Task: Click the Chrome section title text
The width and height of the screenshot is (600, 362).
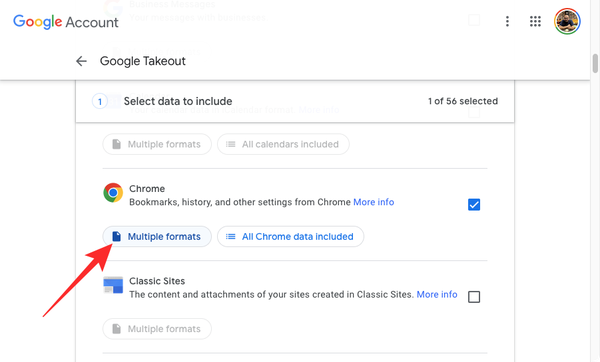Action: pos(147,189)
